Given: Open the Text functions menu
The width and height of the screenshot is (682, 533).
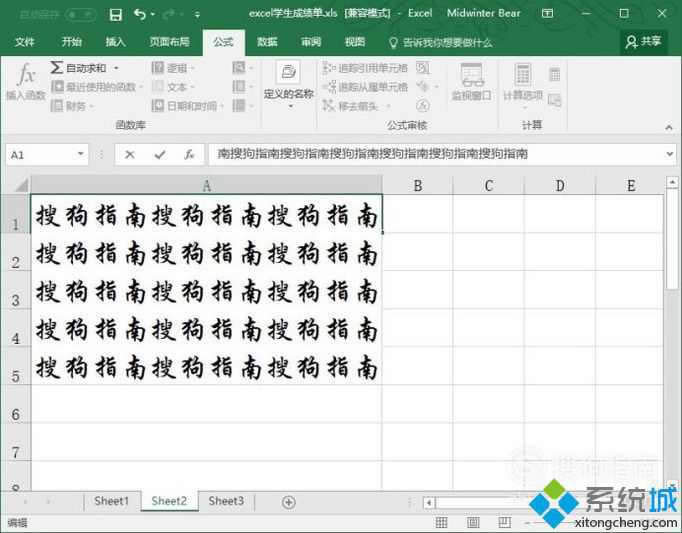Looking at the screenshot, I should 174,87.
